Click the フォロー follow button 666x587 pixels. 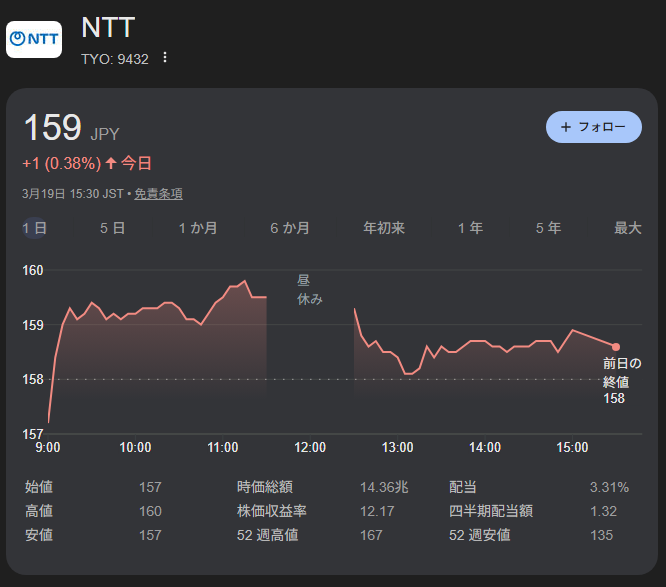pyautogui.click(x=593, y=127)
